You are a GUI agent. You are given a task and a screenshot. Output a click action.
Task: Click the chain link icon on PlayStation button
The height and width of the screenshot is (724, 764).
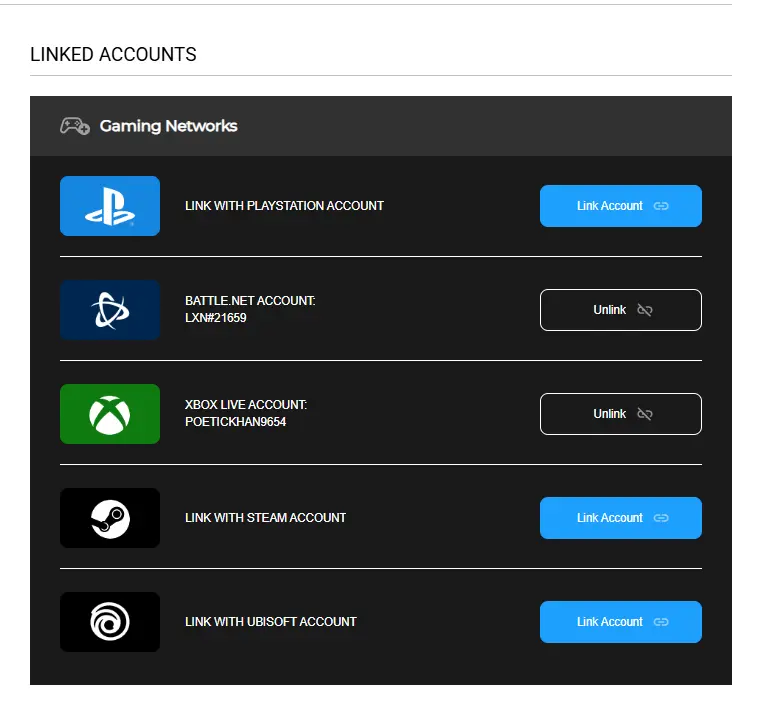click(x=661, y=206)
